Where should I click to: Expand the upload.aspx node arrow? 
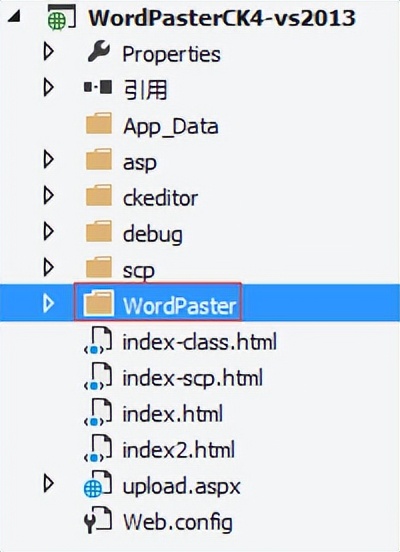tap(49, 483)
